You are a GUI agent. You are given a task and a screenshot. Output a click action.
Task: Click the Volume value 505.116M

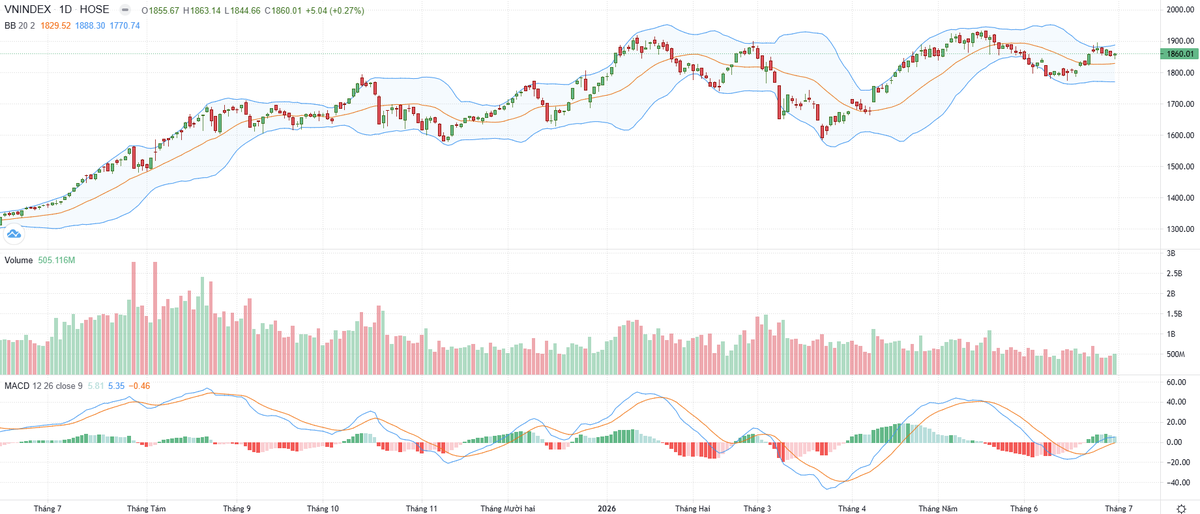(x=57, y=259)
